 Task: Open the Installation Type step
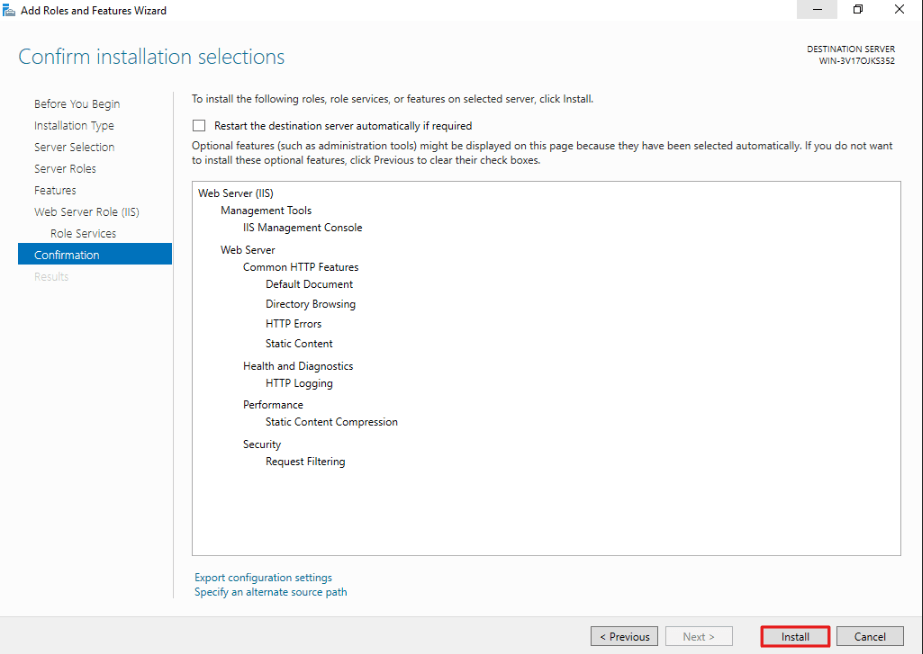[74, 125]
